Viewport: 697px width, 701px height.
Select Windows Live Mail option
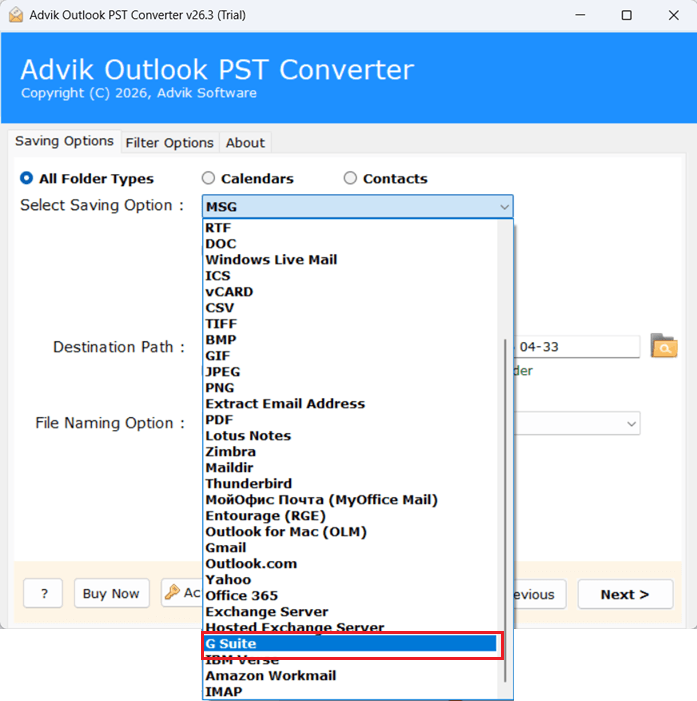350,260
